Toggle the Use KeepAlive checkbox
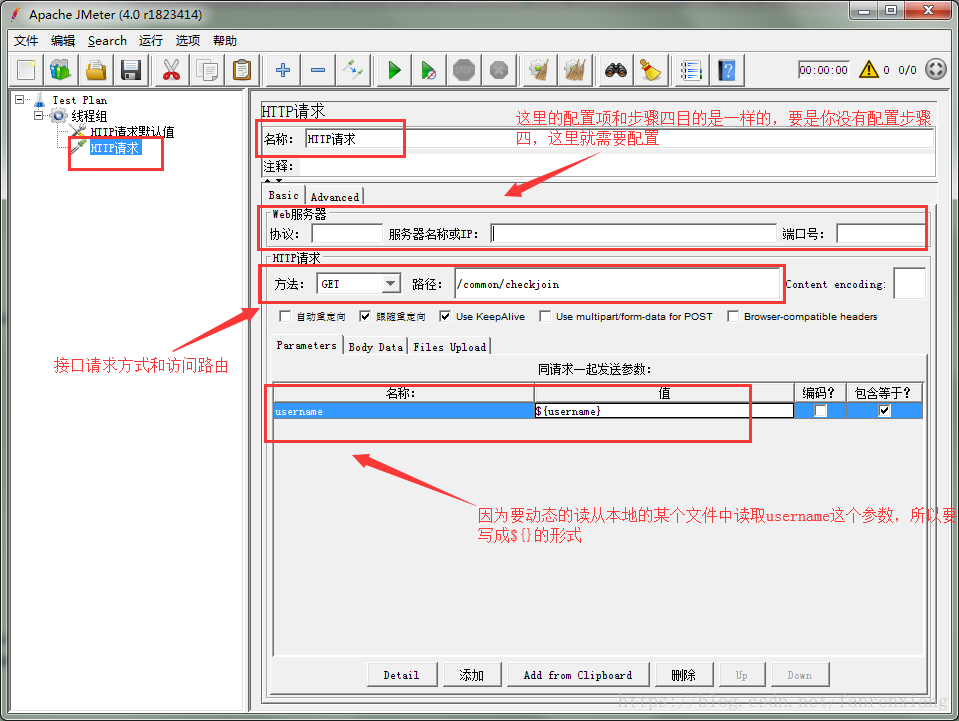The width and height of the screenshot is (959, 721). (445, 316)
